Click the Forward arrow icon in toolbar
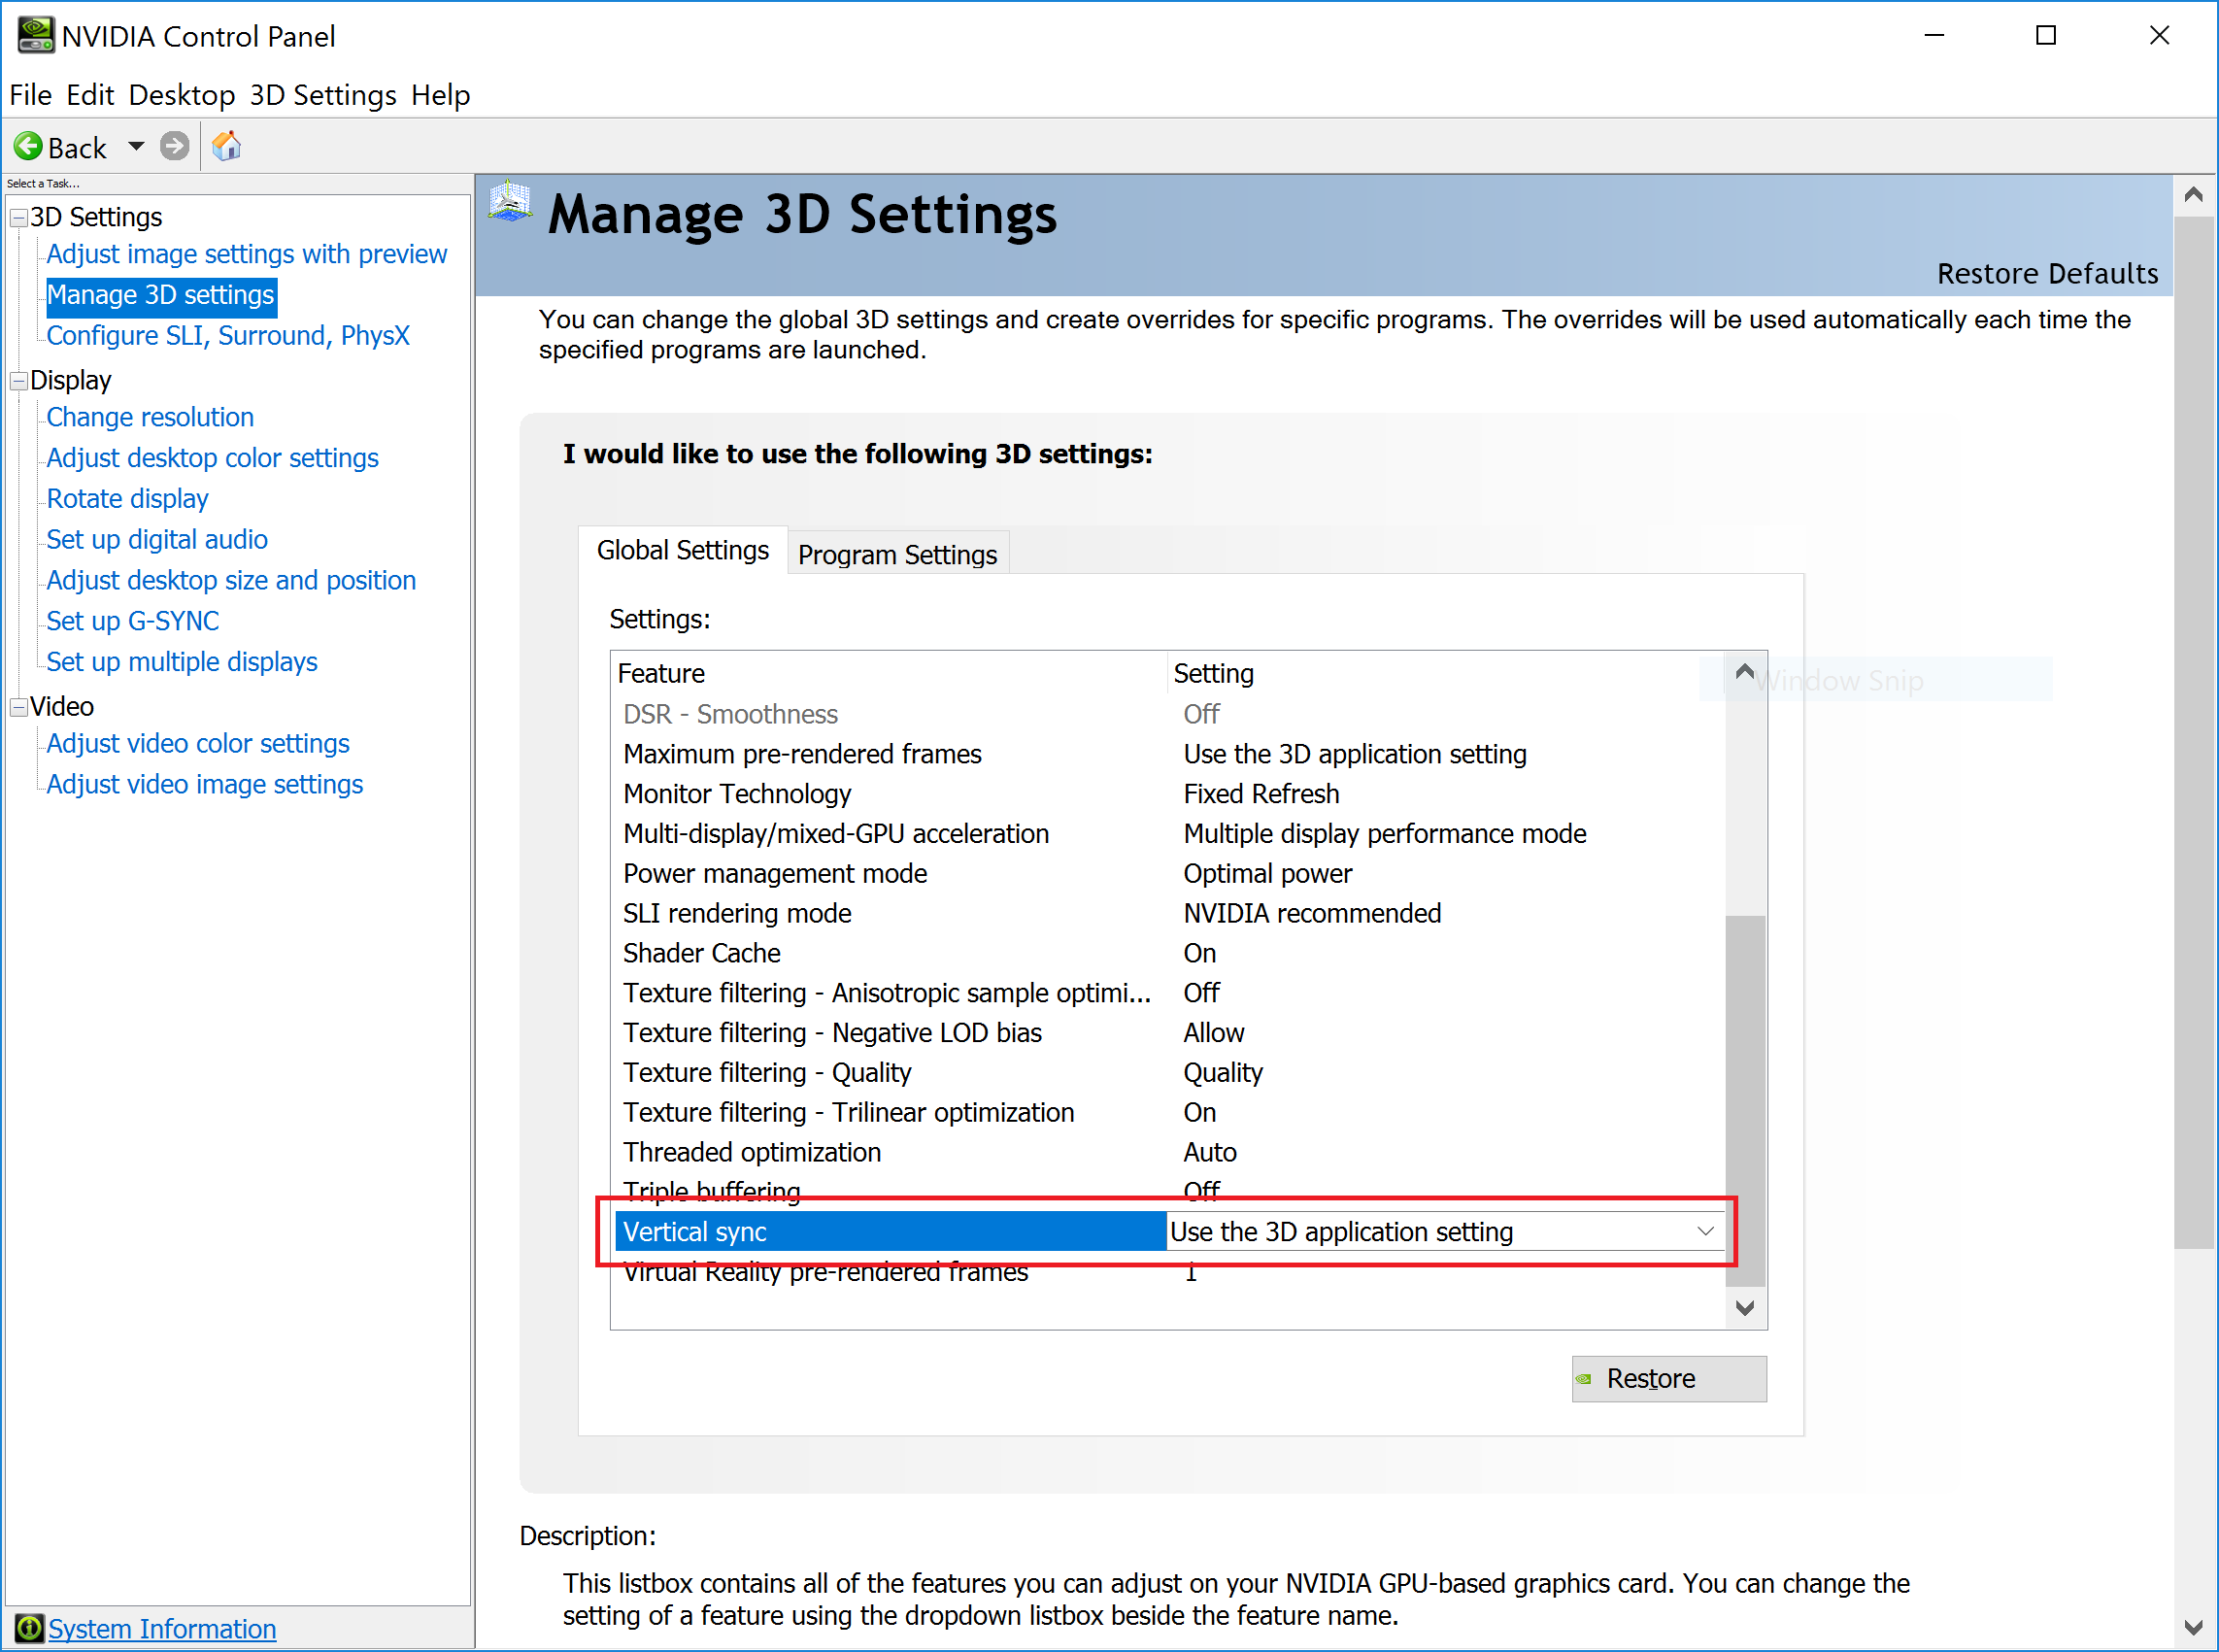The image size is (2219, 1652). [175, 147]
